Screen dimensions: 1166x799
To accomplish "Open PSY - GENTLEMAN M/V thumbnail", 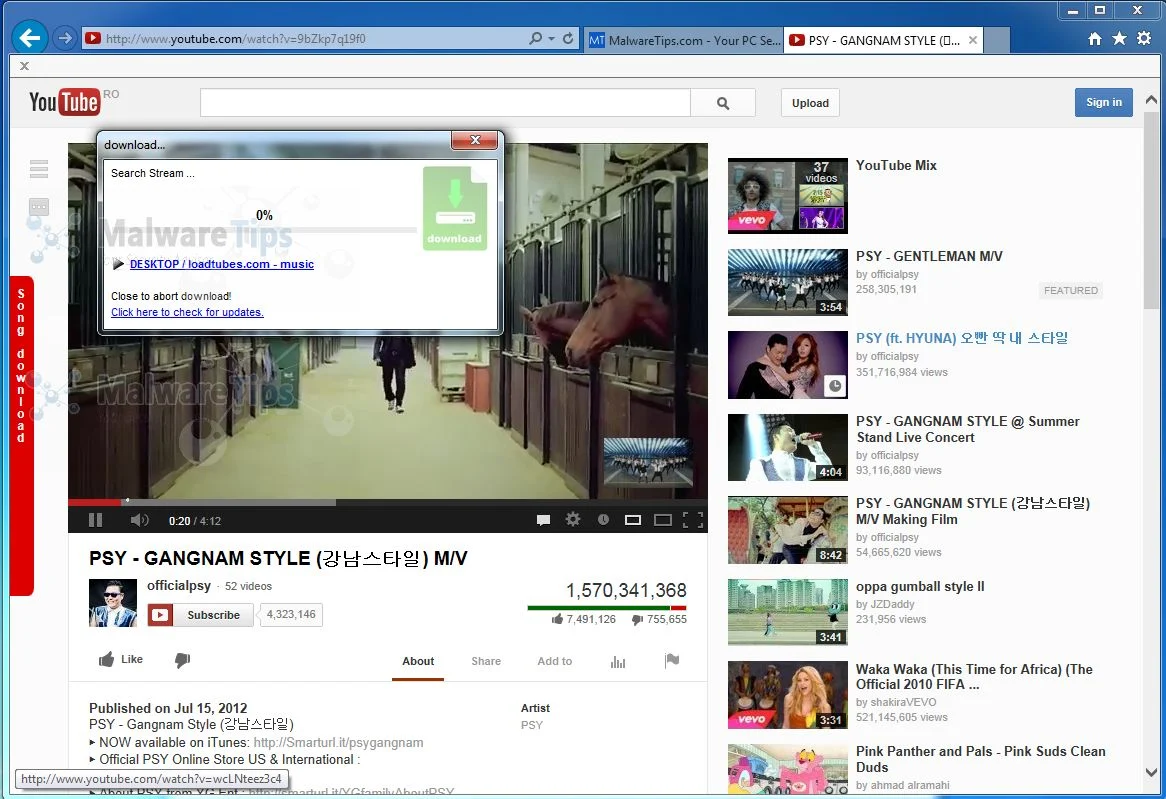I will (787, 282).
